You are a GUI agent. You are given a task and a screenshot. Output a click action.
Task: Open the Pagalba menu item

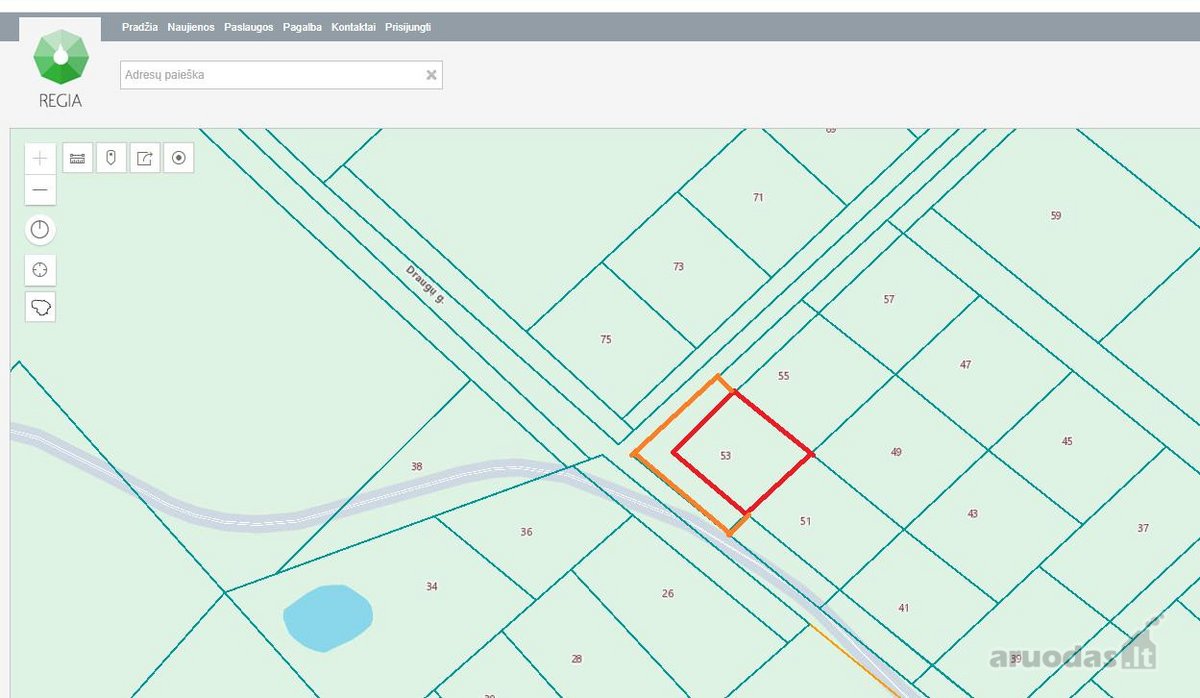tap(302, 27)
